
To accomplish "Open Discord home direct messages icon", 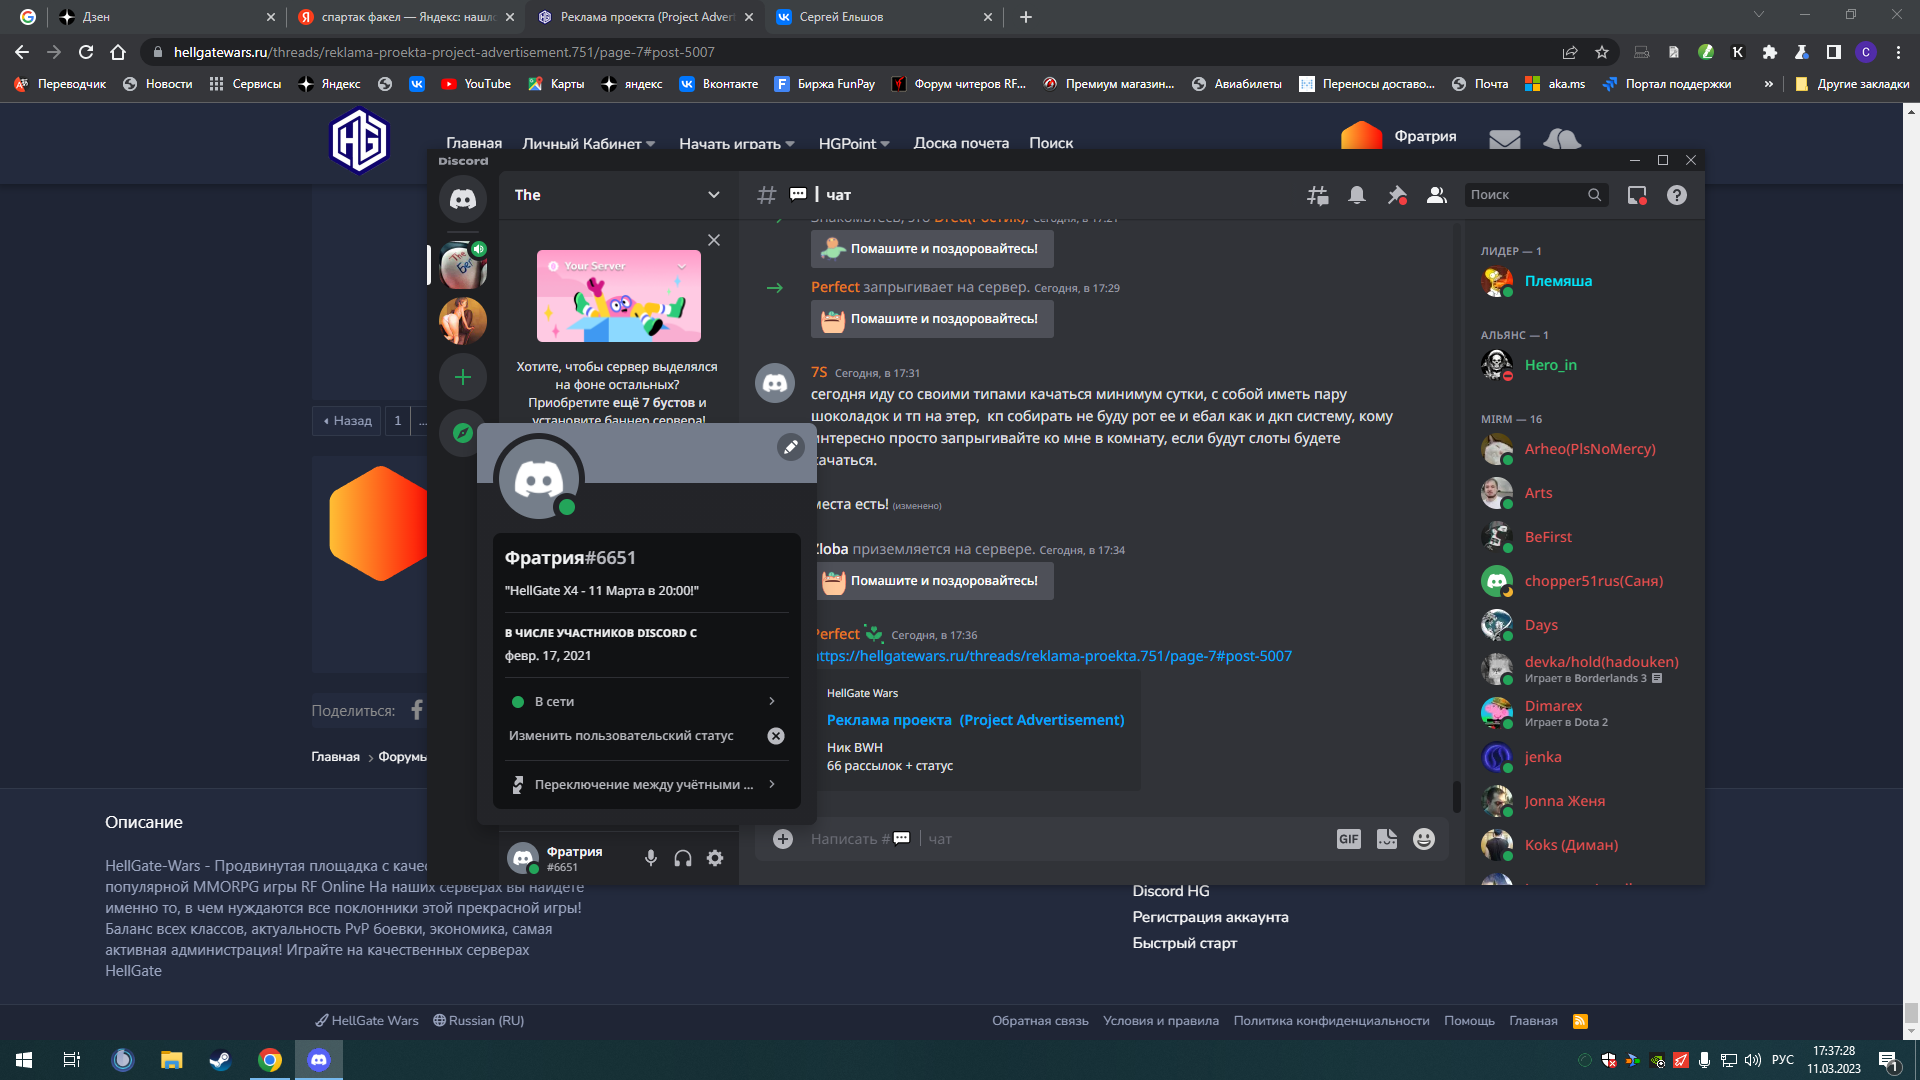I will 463,199.
